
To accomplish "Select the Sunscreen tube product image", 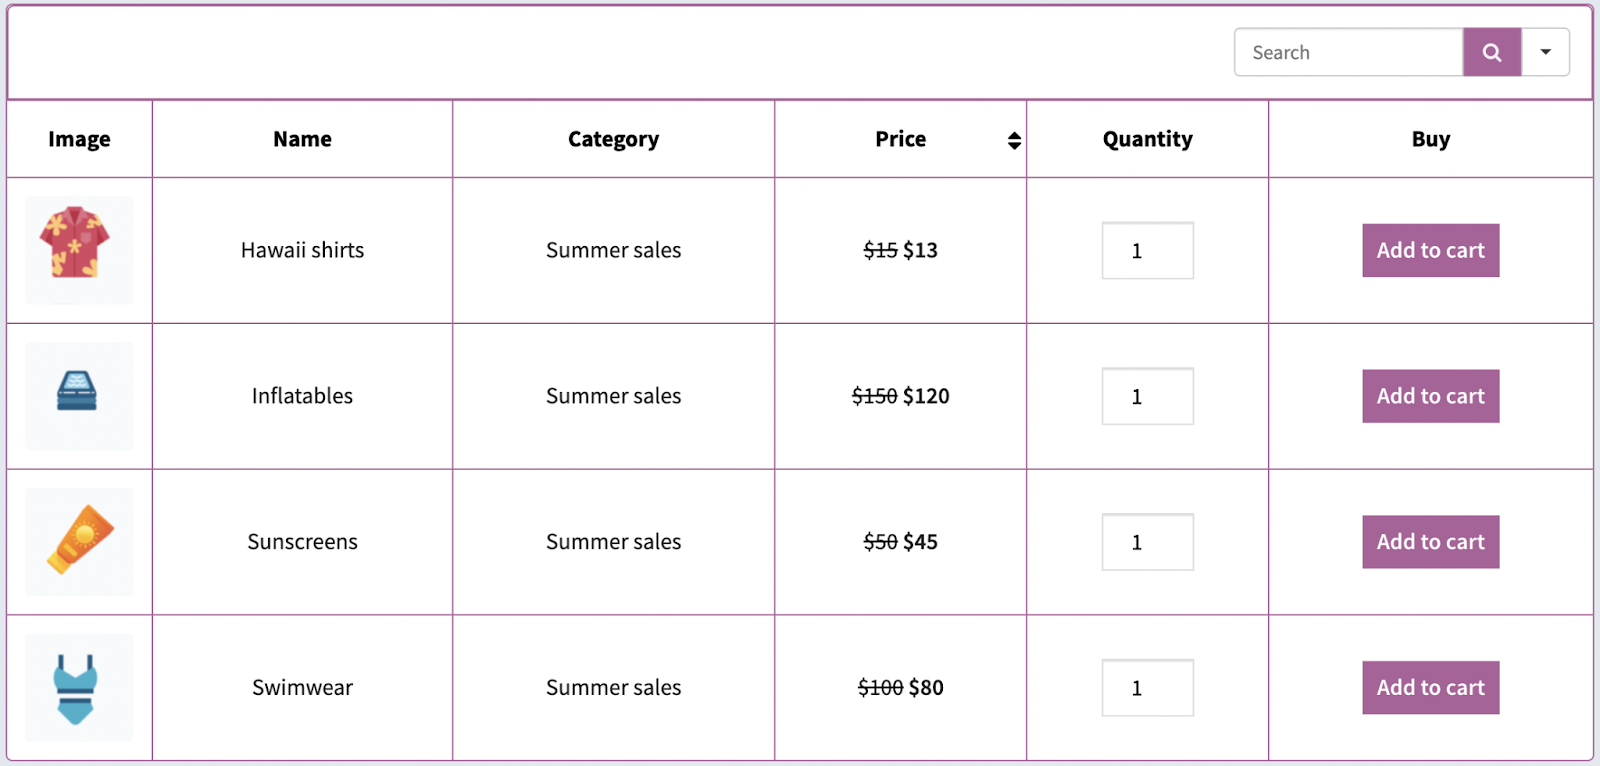I will coord(78,541).
